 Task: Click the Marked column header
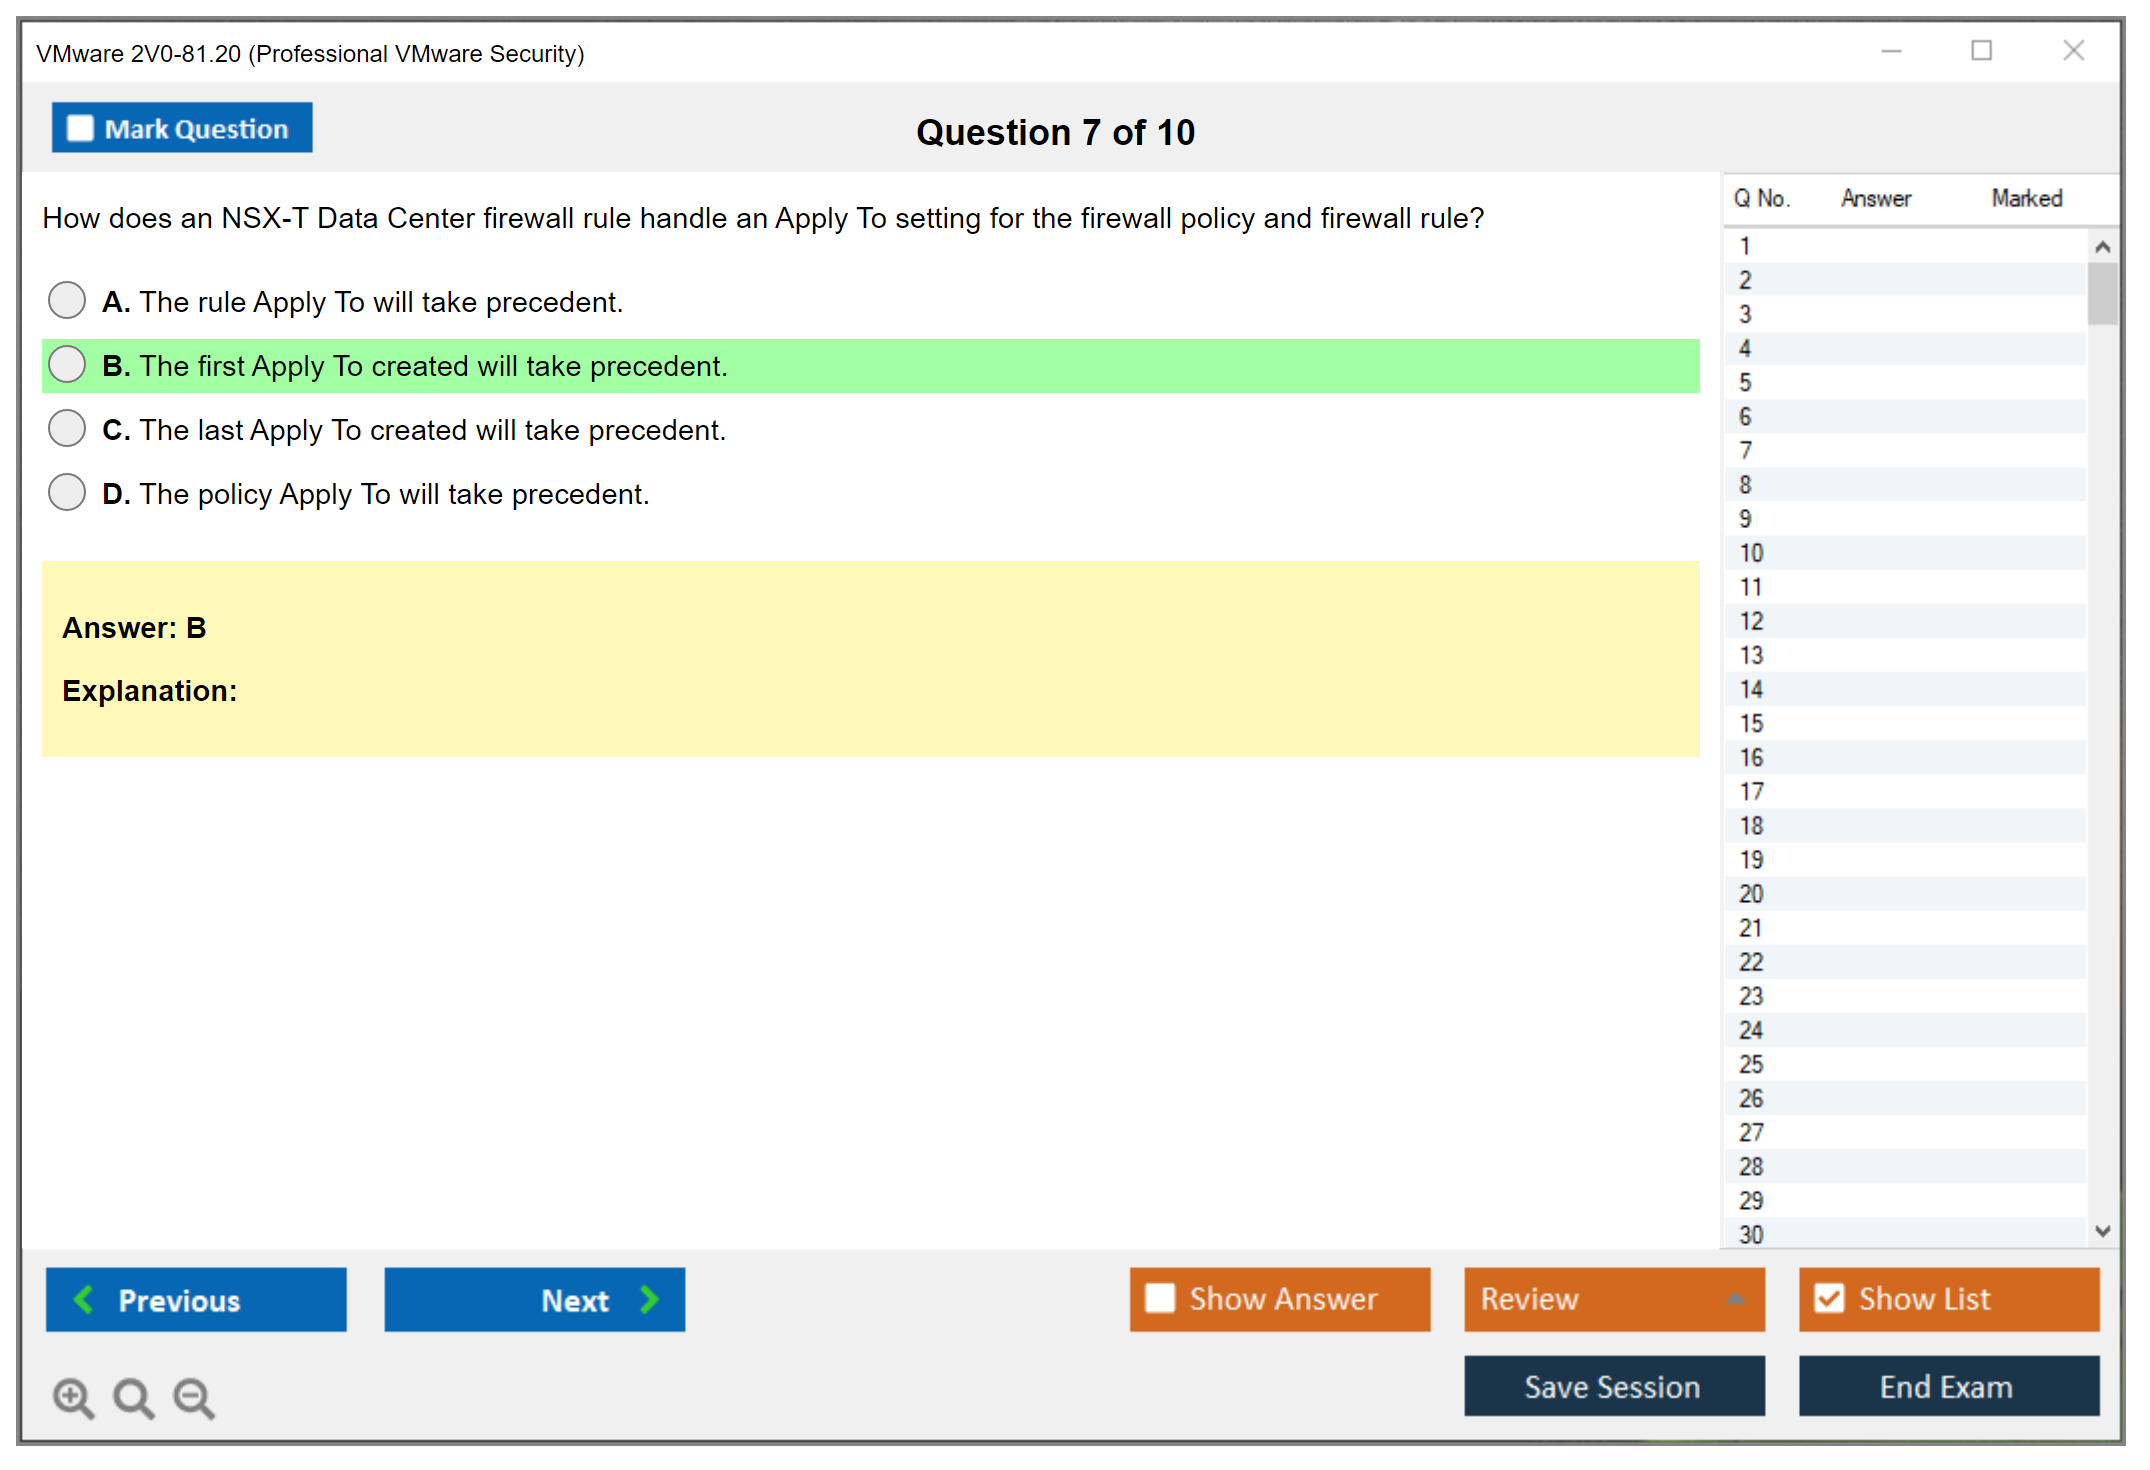pos(2026,199)
